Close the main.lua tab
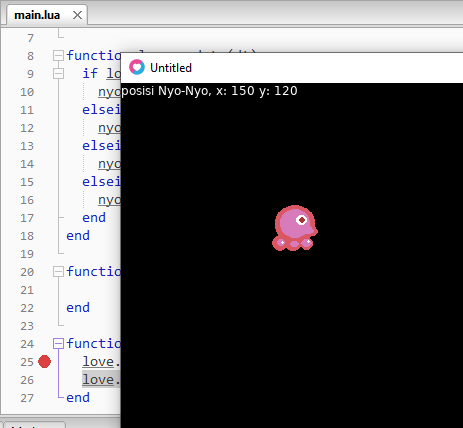 pos(77,15)
